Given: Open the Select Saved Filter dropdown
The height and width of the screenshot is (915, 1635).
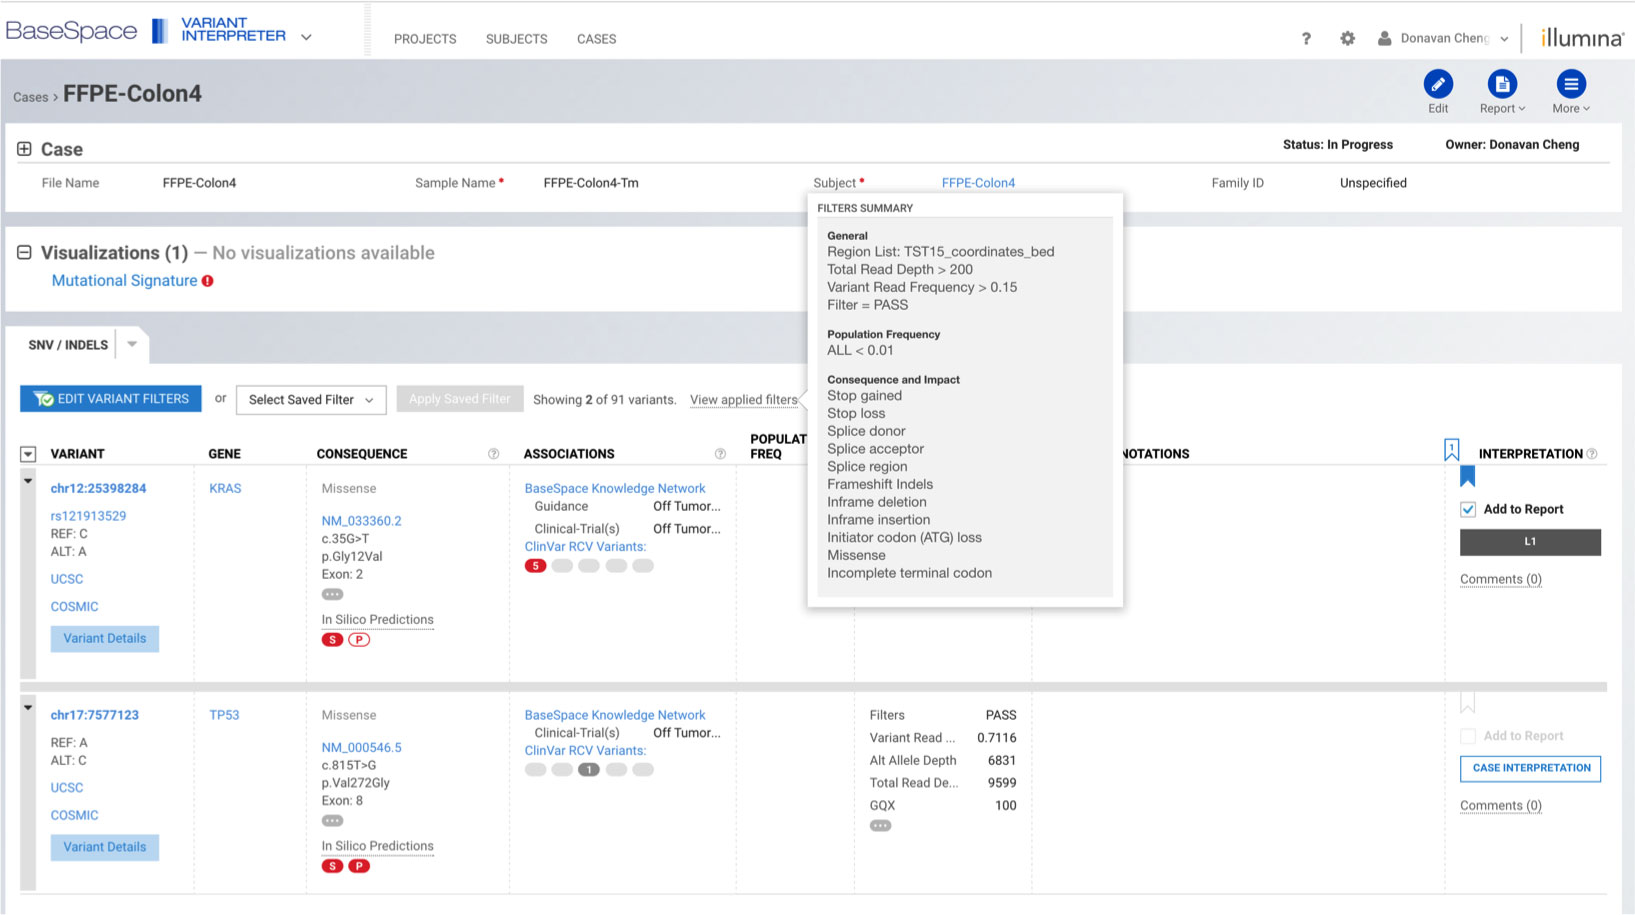Looking at the screenshot, I should (x=311, y=400).
